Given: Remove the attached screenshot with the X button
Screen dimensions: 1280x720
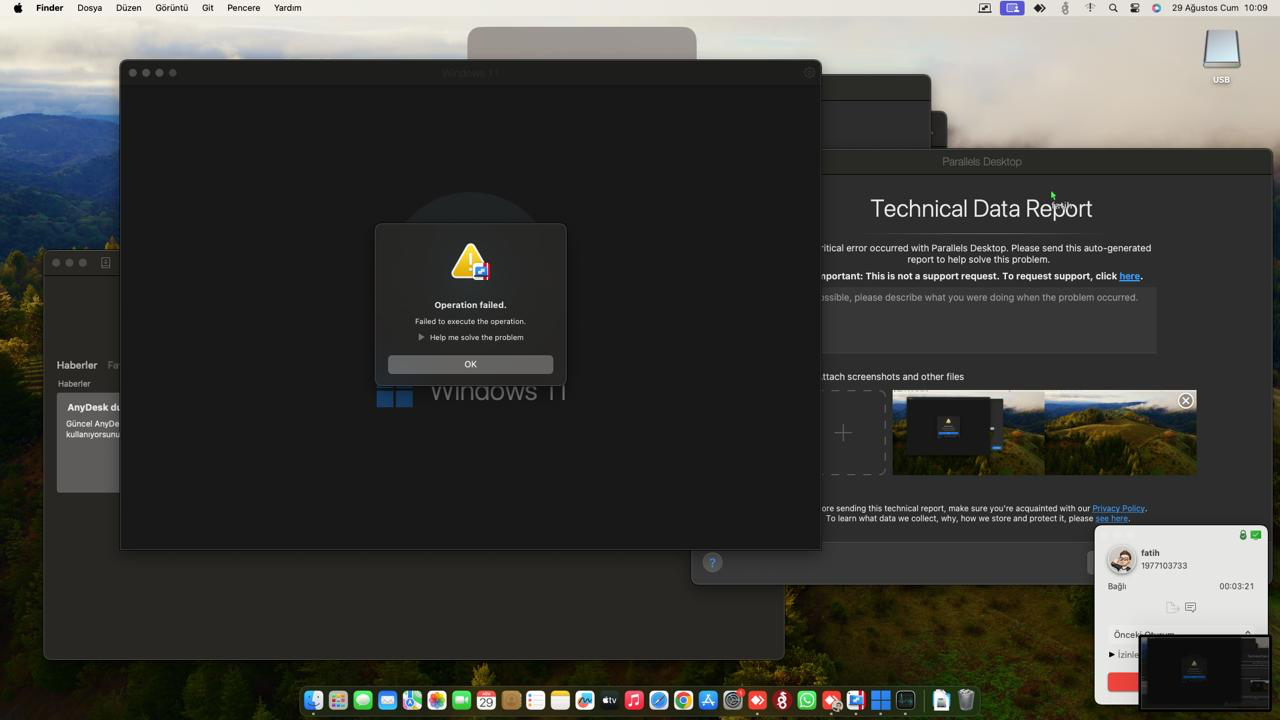Looking at the screenshot, I should point(1185,401).
